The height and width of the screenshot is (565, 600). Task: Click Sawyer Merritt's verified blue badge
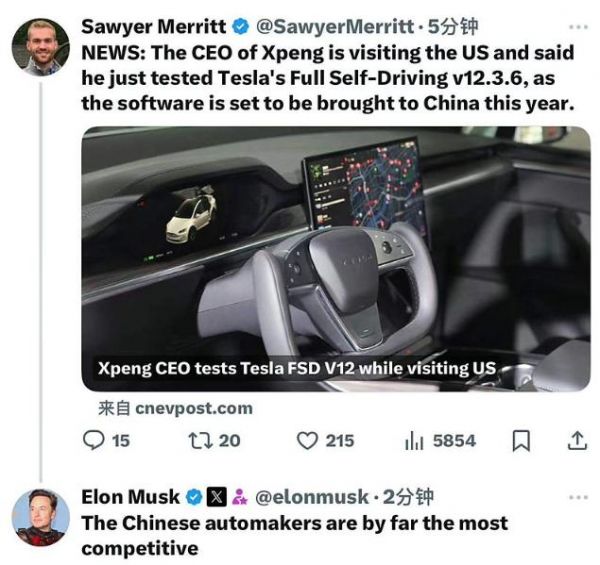[x=241, y=27]
